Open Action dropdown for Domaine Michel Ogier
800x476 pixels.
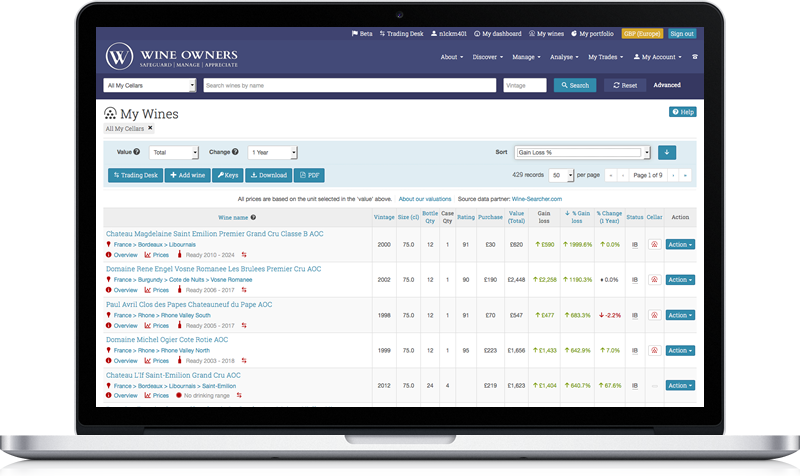(x=680, y=351)
